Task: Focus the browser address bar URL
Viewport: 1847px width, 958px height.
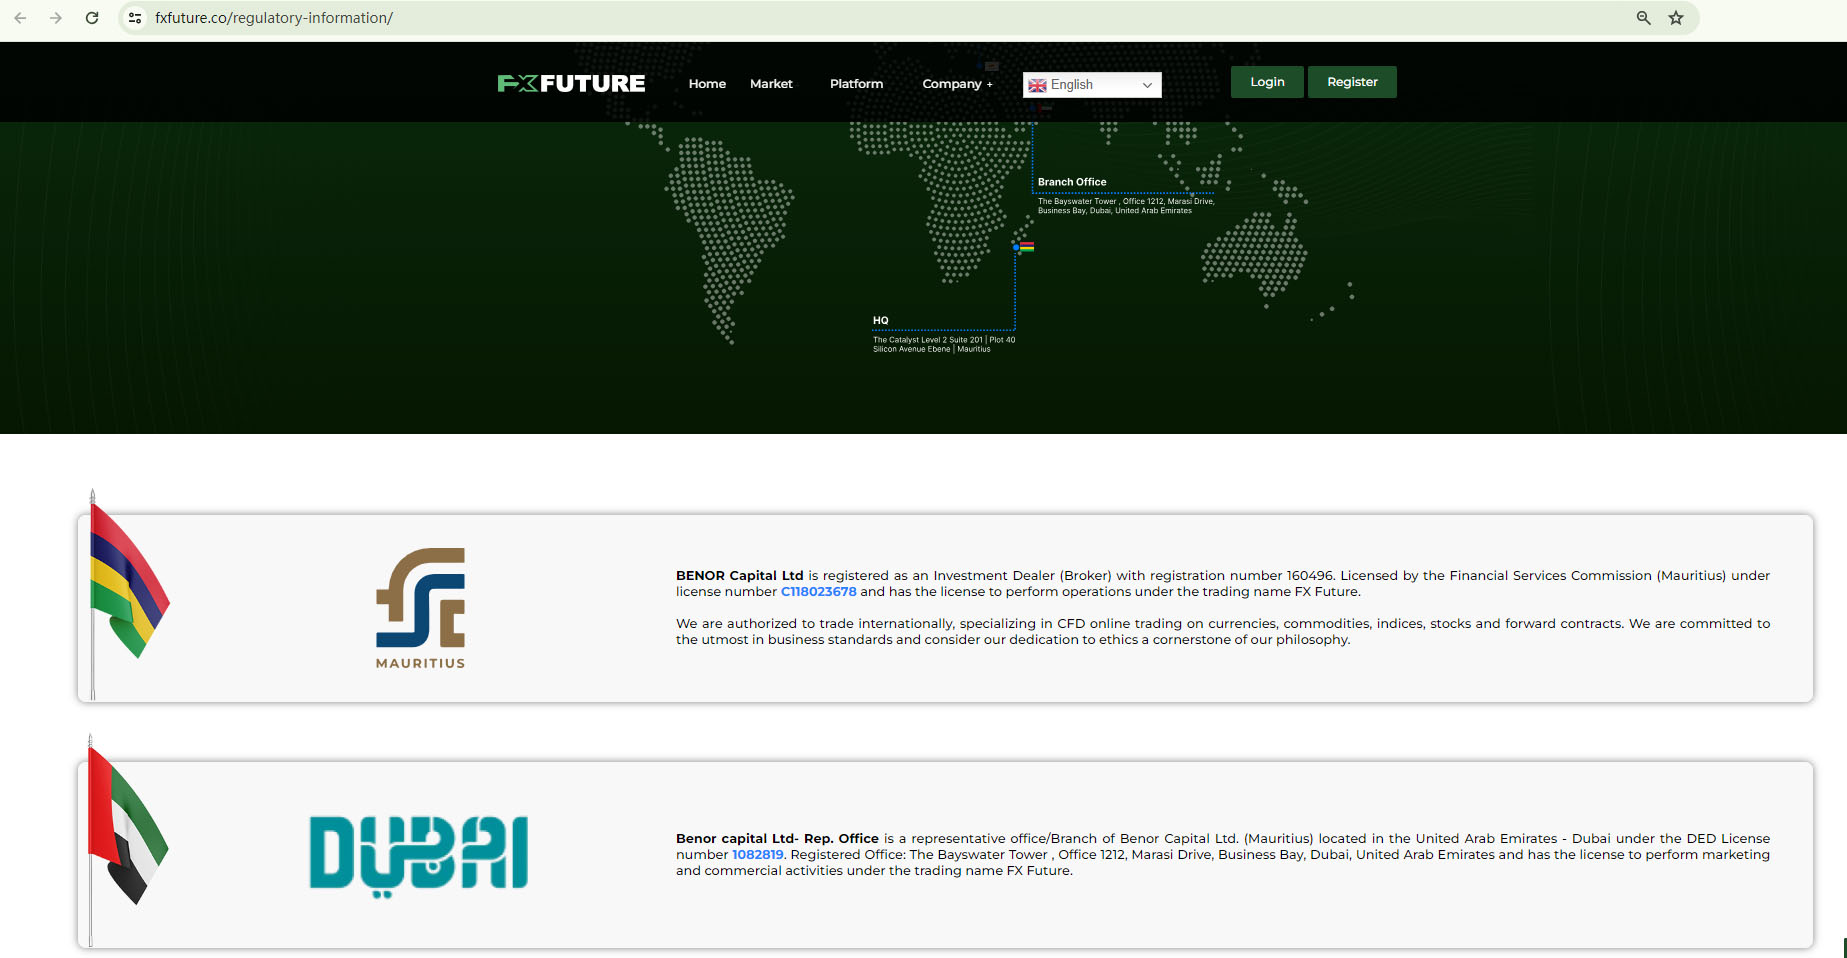Action: click(x=274, y=18)
